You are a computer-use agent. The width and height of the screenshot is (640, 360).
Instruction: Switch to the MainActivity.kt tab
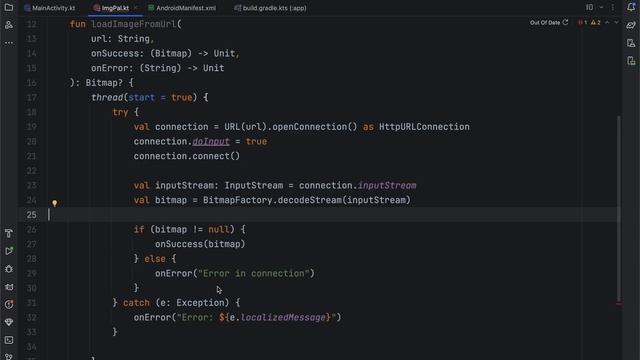point(49,8)
